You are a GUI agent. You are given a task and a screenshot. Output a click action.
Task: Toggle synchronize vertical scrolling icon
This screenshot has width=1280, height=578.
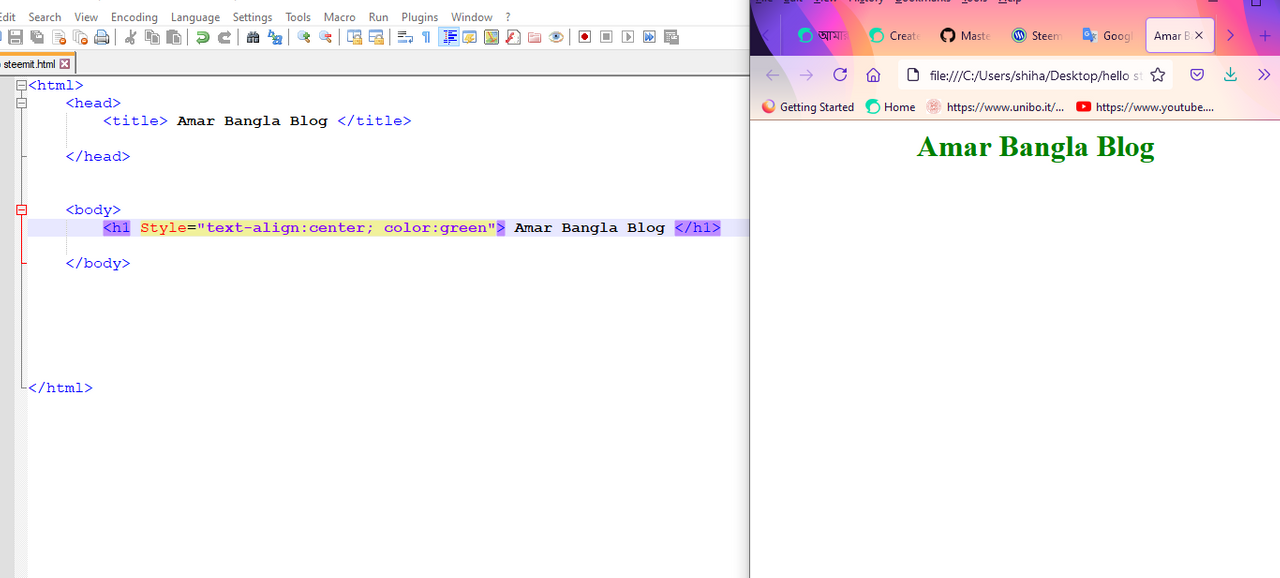click(x=354, y=37)
